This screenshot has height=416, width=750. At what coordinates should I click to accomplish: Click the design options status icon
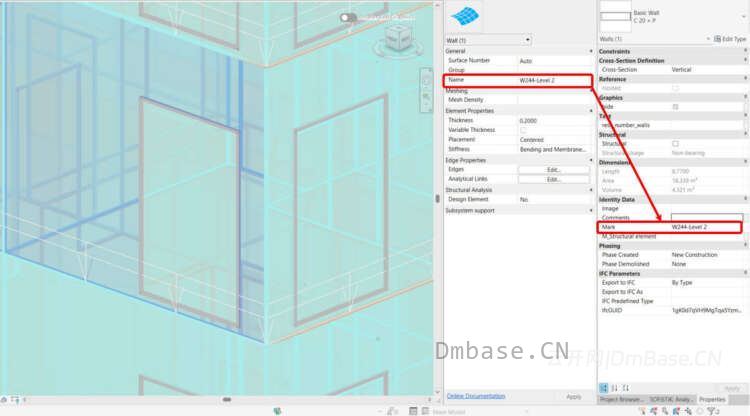click(x=413, y=411)
